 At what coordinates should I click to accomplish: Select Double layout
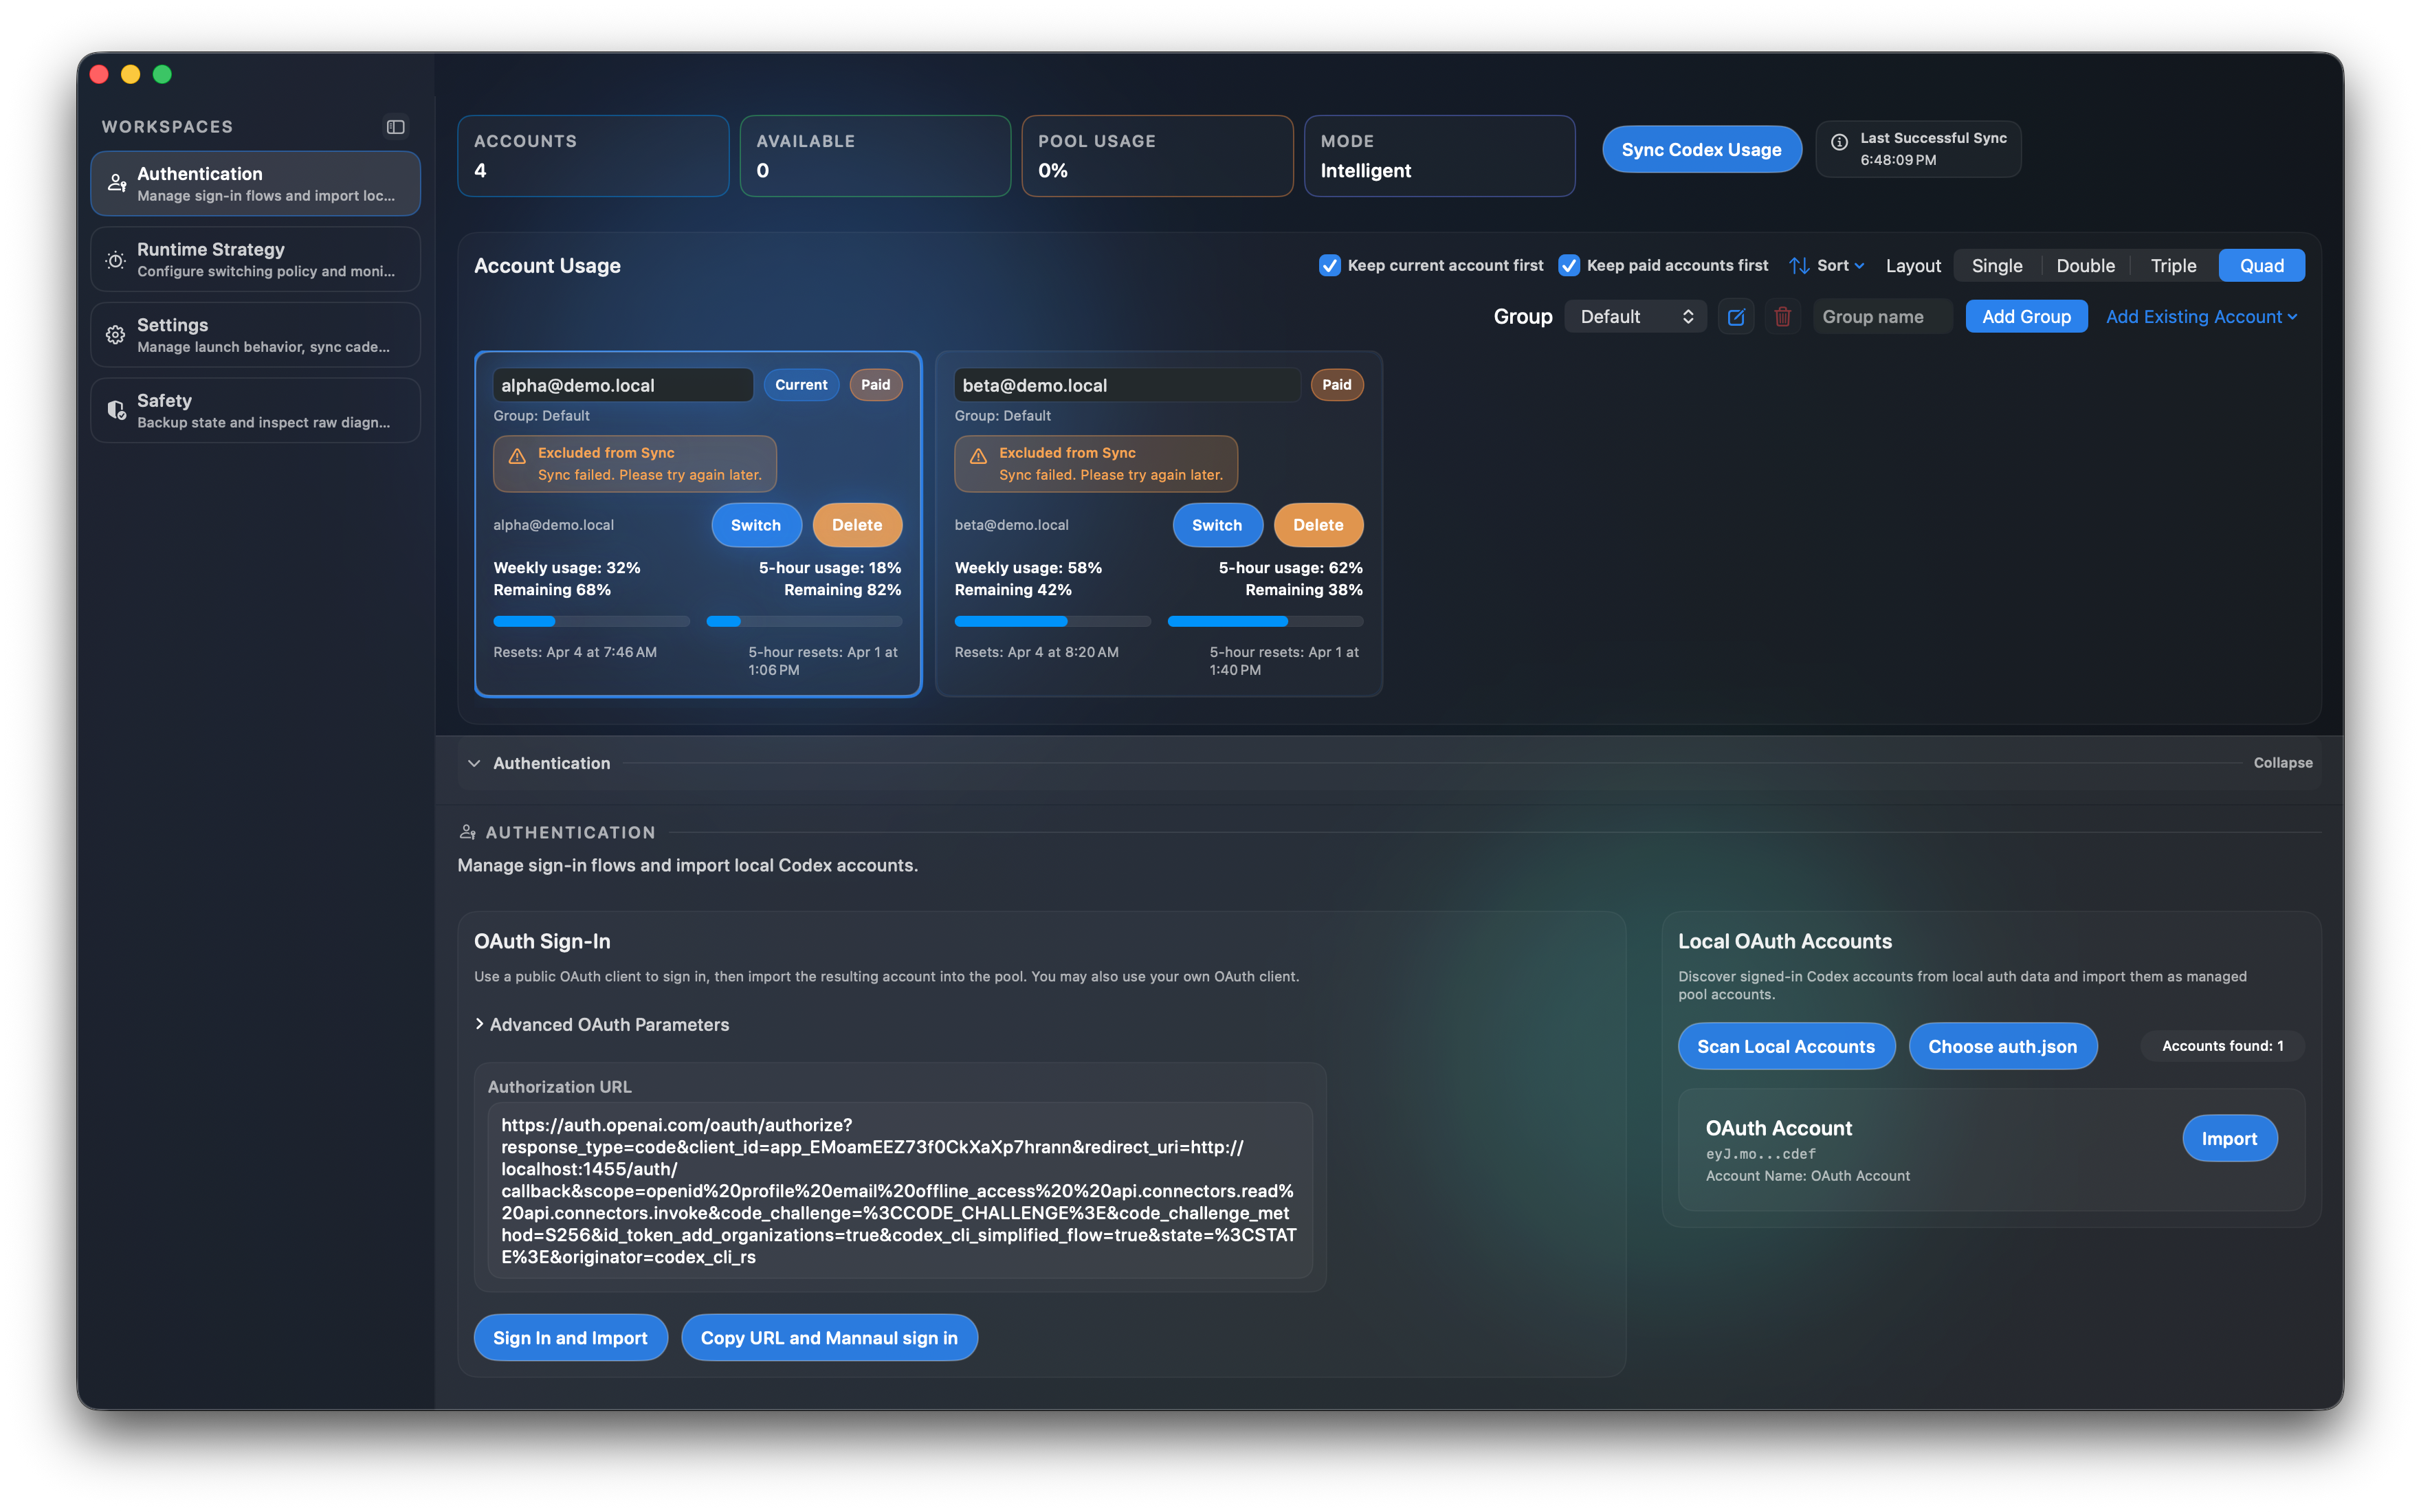2085,266
